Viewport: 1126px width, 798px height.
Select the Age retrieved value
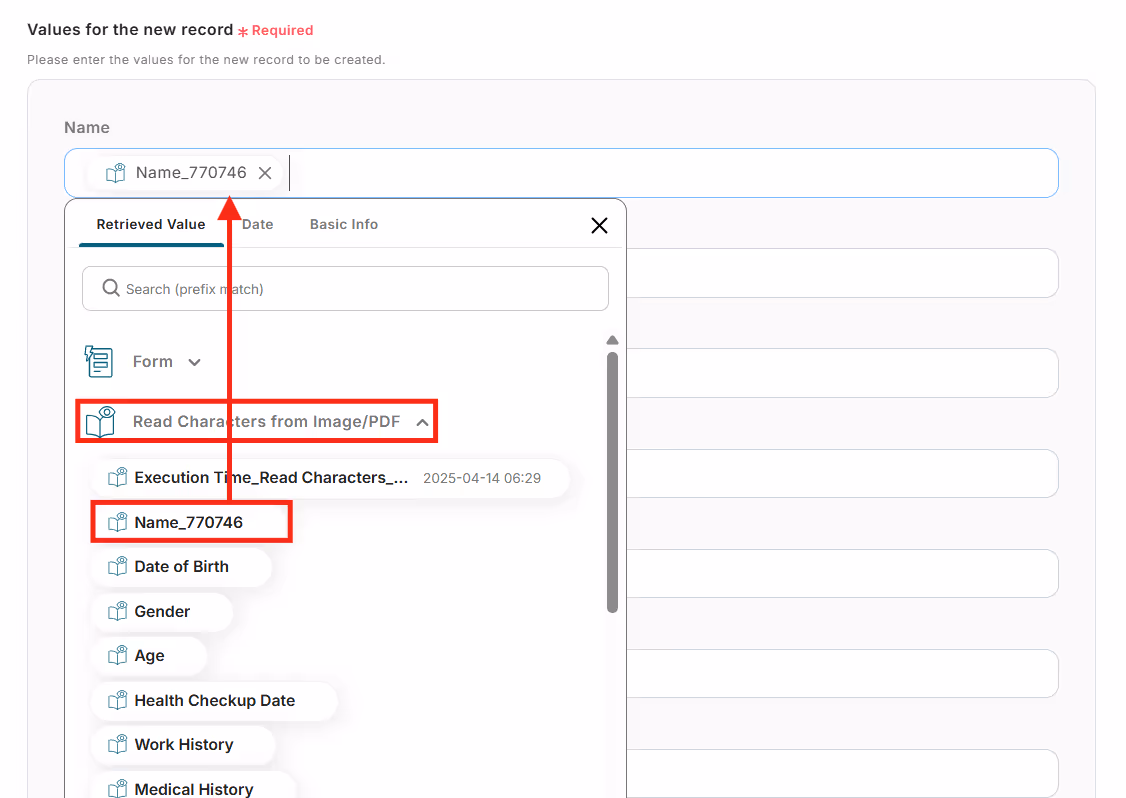pyautogui.click(x=149, y=656)
